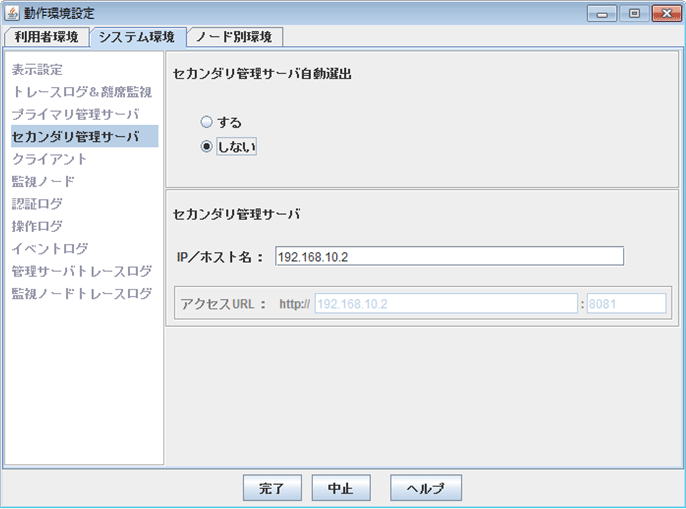Click the セカンダリ管理サーバ自動選出 heading
The image size is (686, 509).
[x=262, y=74]
